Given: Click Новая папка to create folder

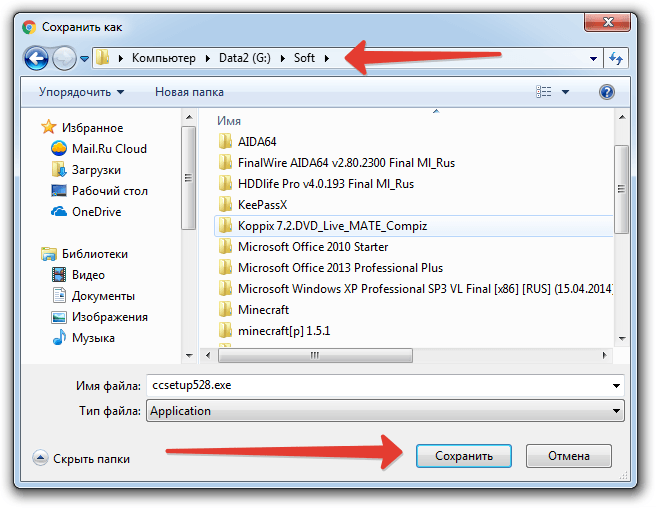Looking at the screenshot, I should point(189,92).
